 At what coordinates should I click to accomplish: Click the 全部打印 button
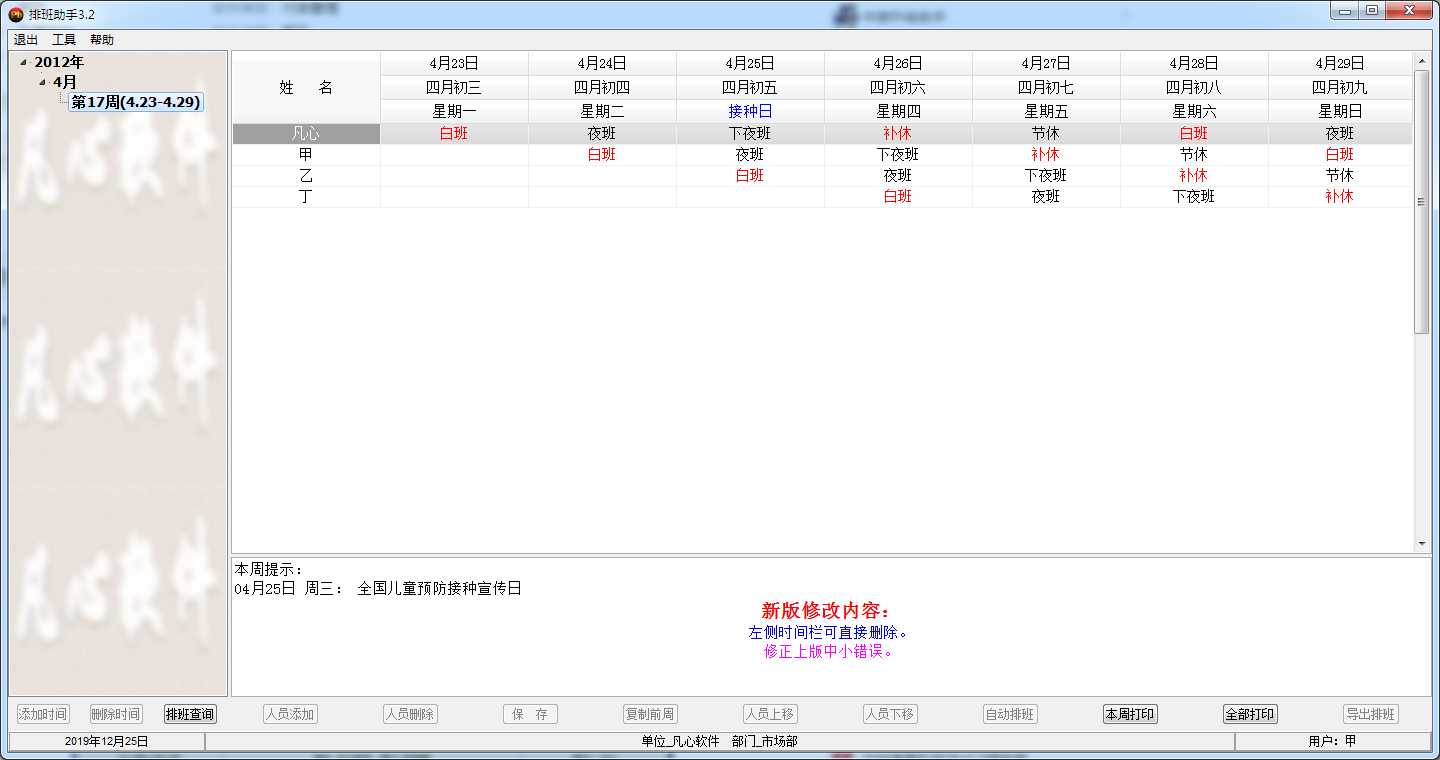(1250, 714)
